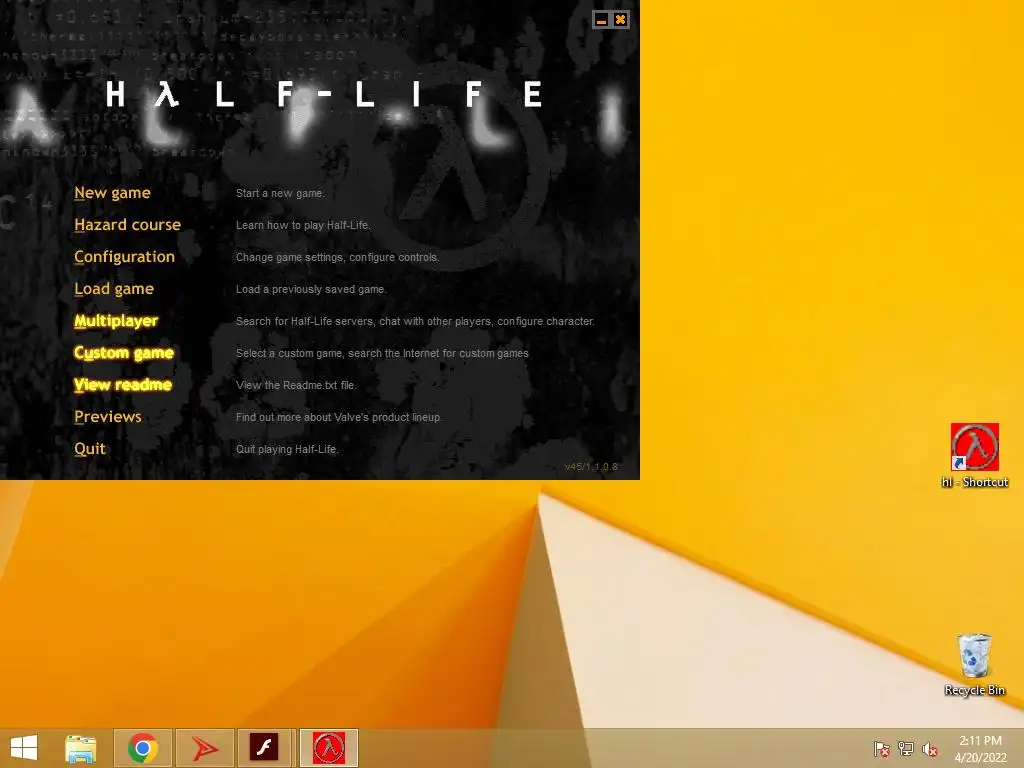This screenshot has width=1024, height=768.
Task: Click View readme link
Action: [123, 385]
